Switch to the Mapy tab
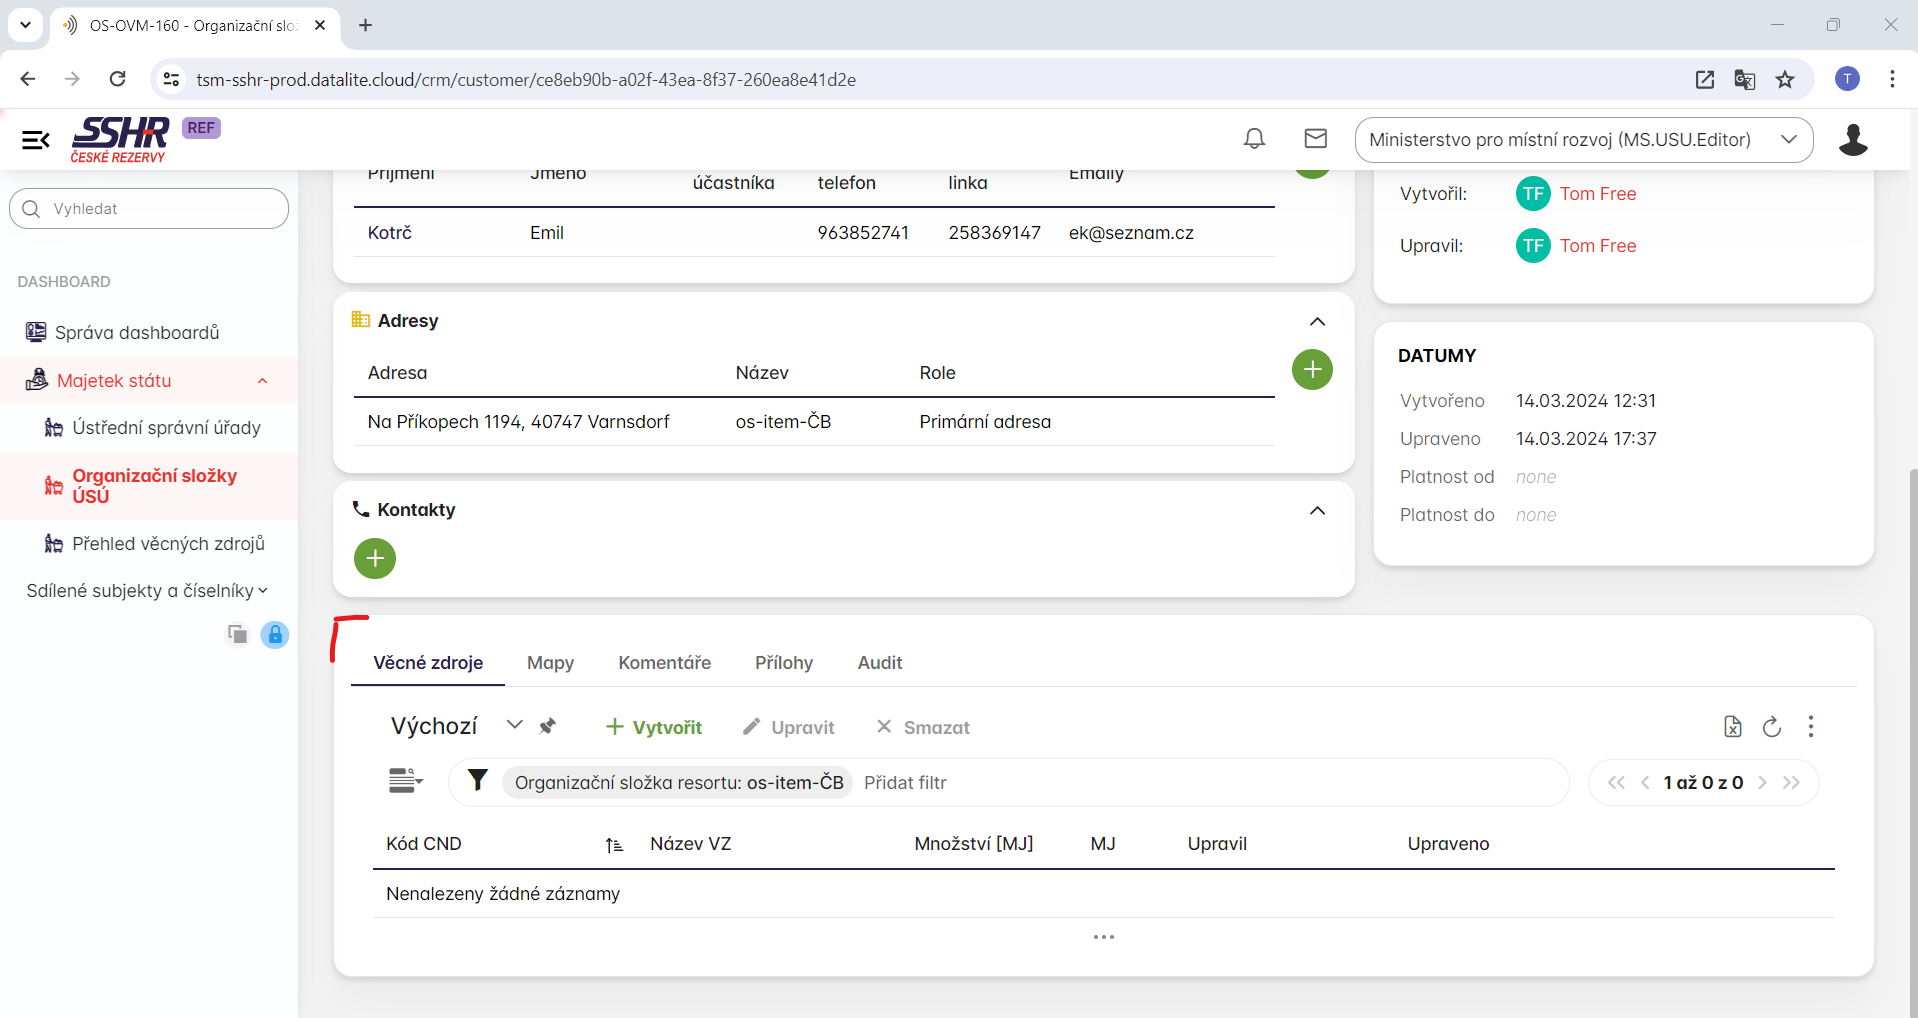Screen dimensions: 1918x1018 click(550, 663)
